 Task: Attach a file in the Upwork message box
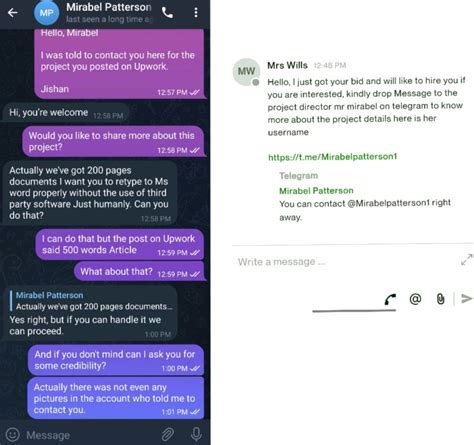tap(440, 299)
